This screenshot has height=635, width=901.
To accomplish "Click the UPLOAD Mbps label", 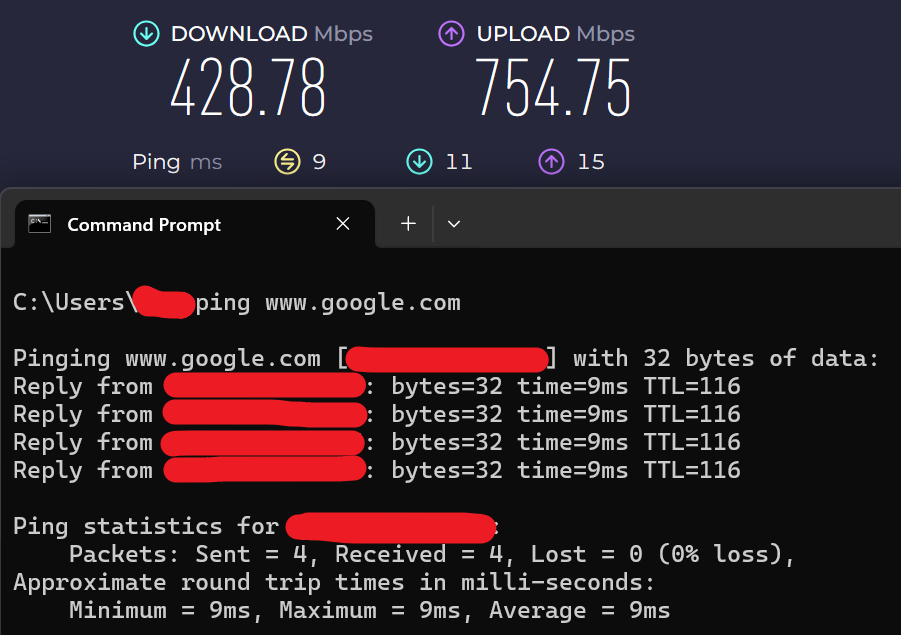I will (x=556, y=34).
